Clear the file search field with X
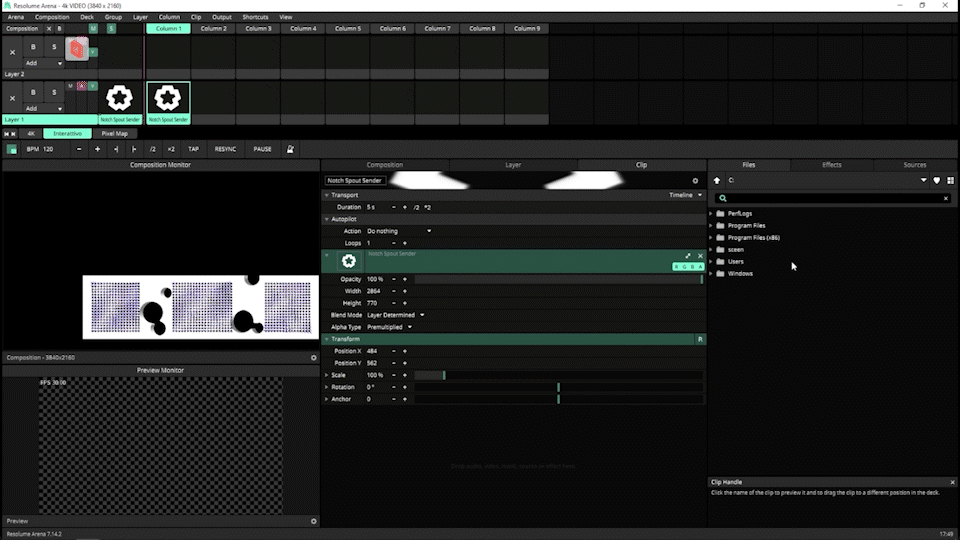Viewport: 960px width, 540px height. 946,198
